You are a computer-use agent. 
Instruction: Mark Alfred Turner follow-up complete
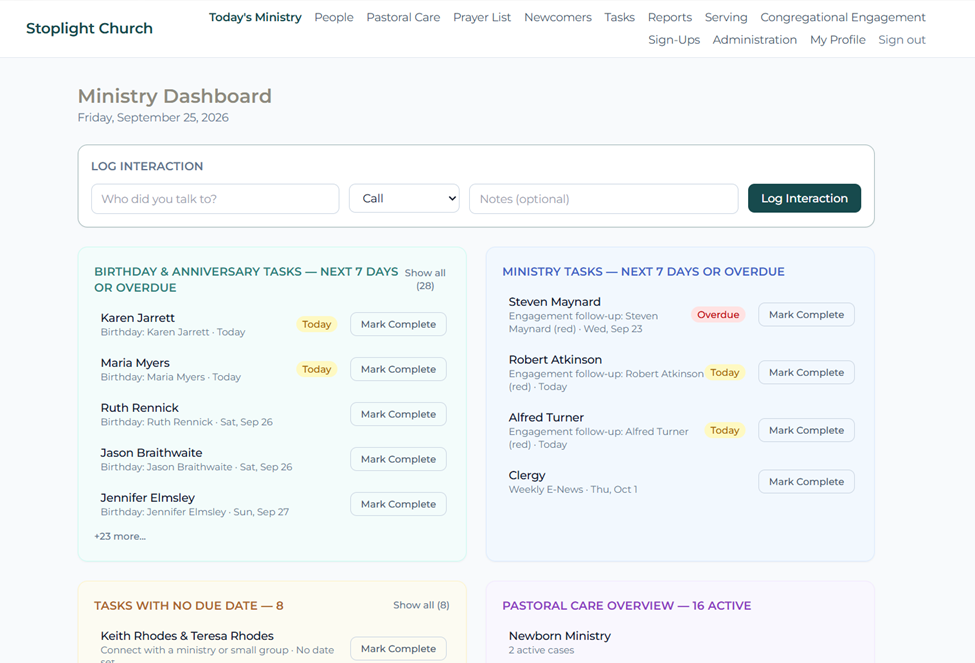[806, 430]
